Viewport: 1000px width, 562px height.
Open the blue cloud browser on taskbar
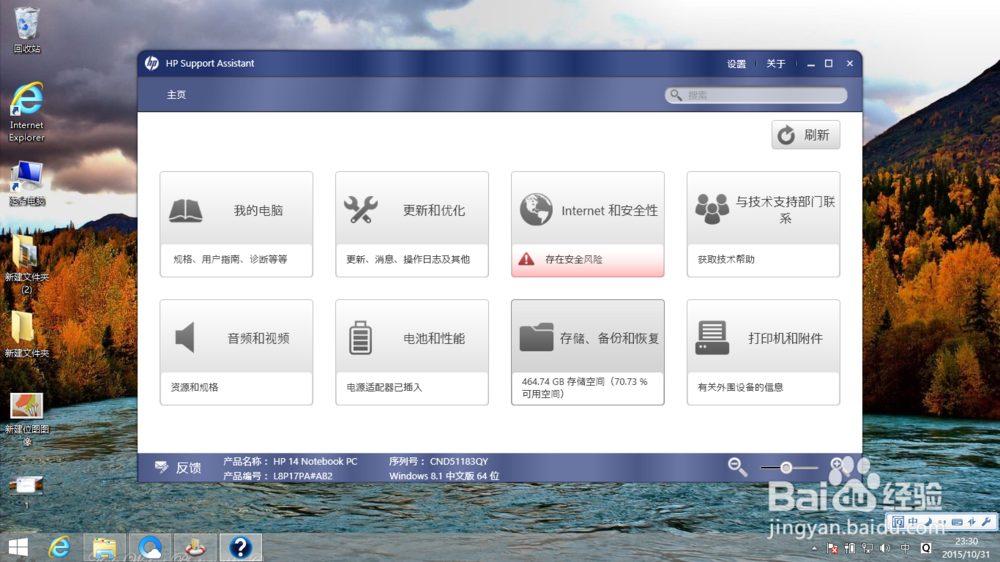(x=150, y=548)
